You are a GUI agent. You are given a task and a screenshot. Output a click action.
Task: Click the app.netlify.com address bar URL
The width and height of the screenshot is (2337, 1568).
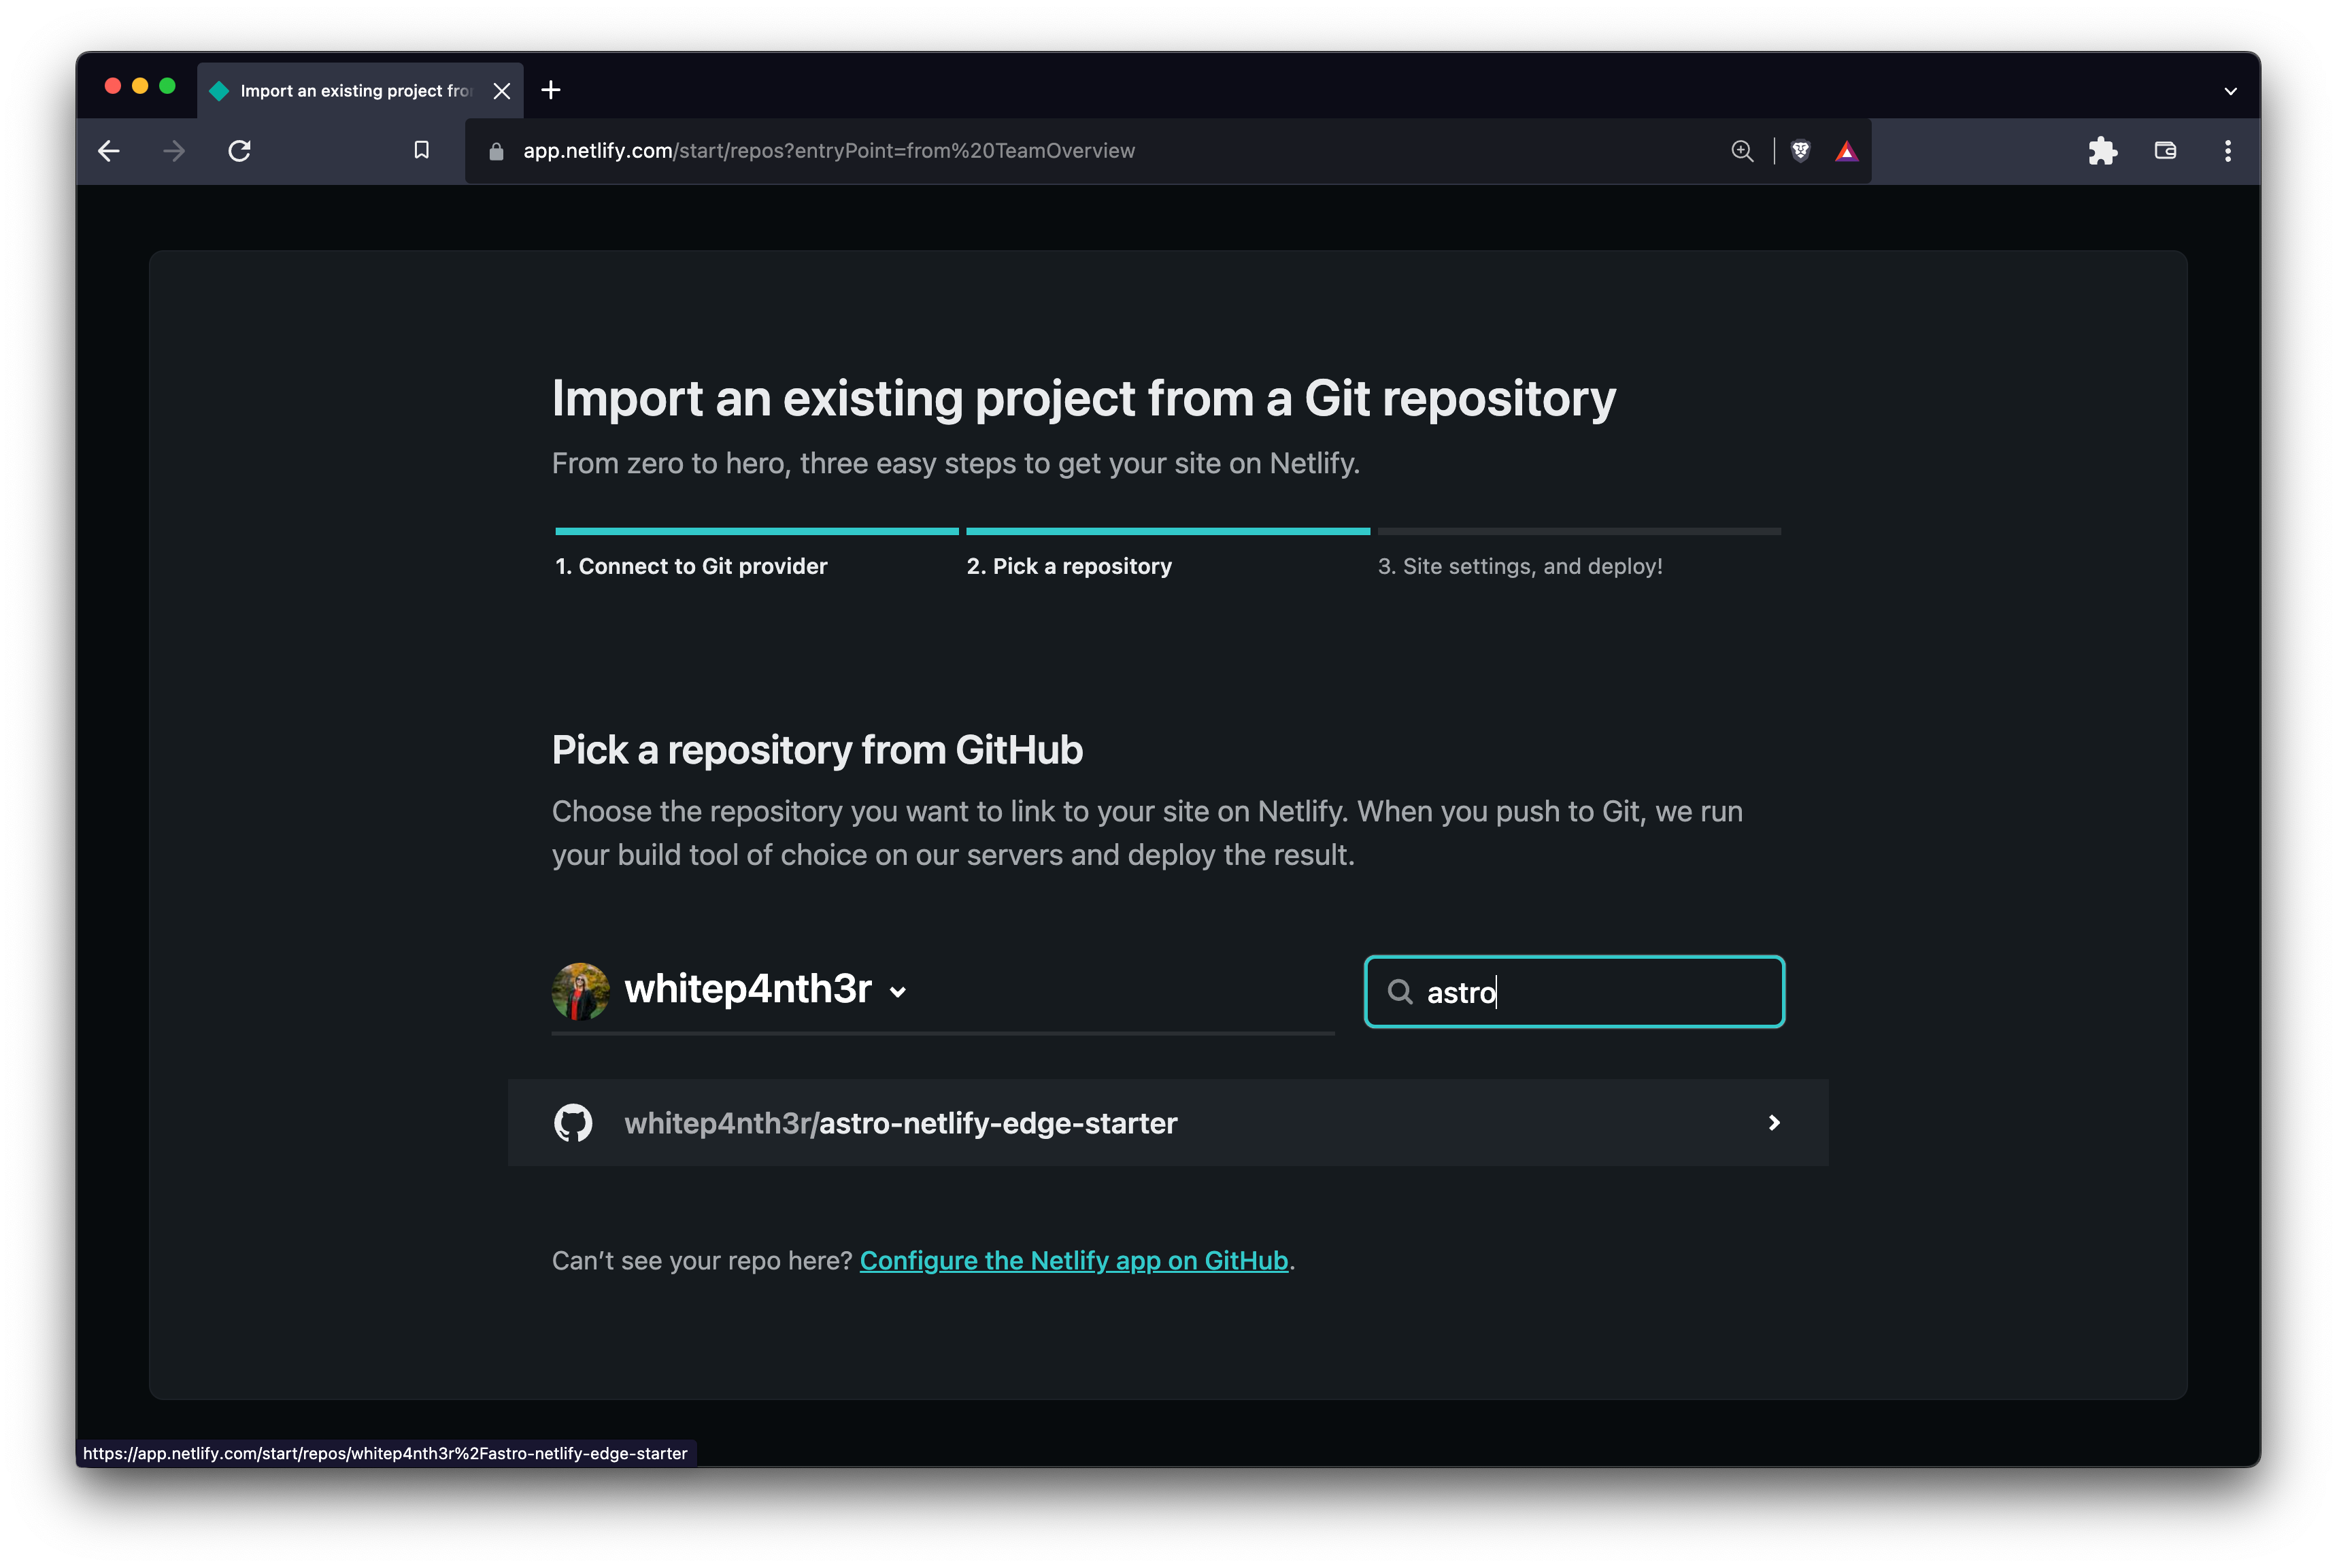(828, 151)
